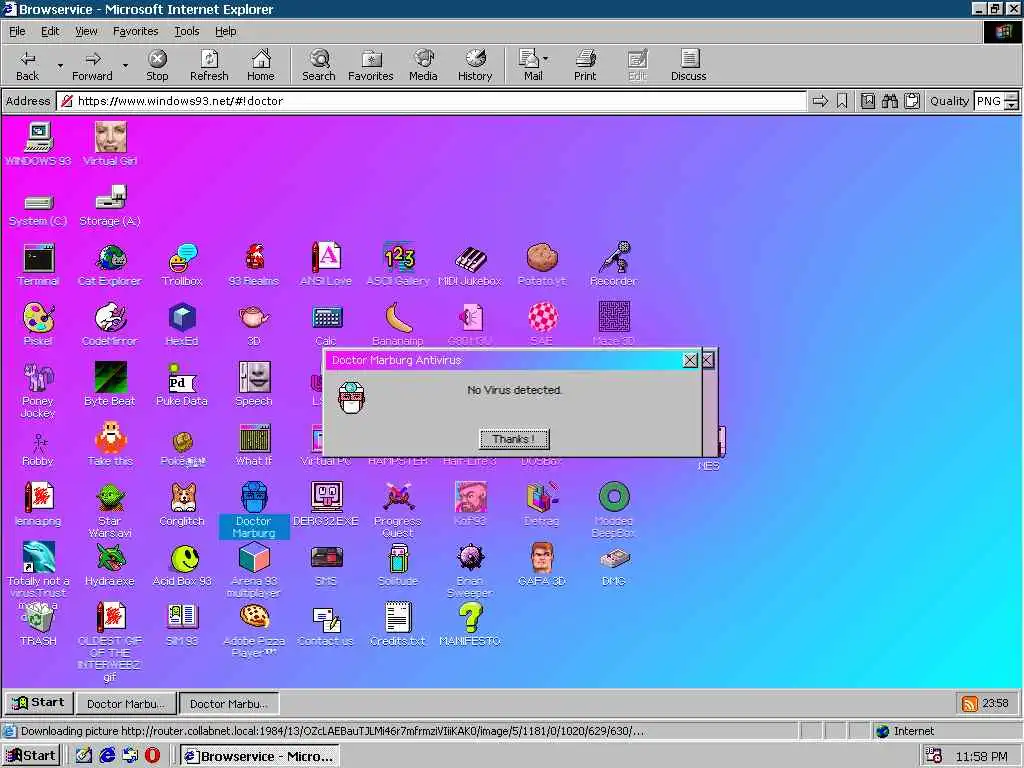
Task: Launch Piskel paint palette icon
Action: 38,324
